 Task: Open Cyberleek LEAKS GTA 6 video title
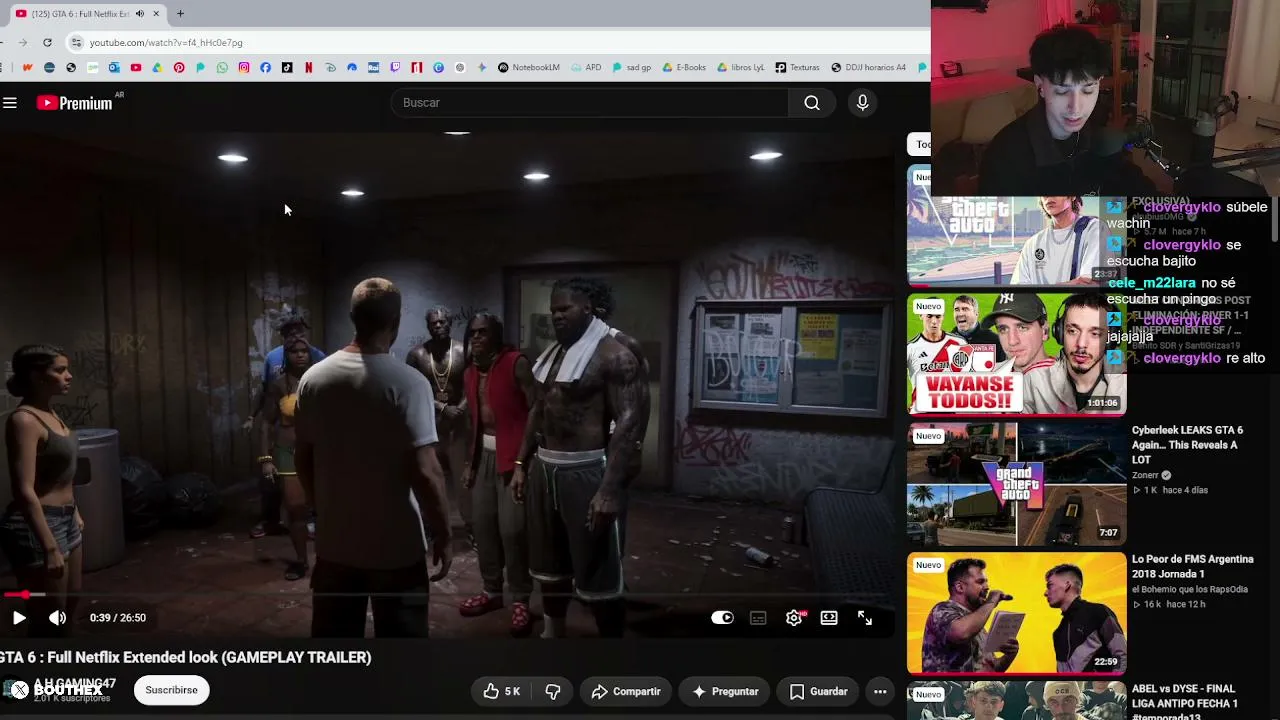(1190, 445)
